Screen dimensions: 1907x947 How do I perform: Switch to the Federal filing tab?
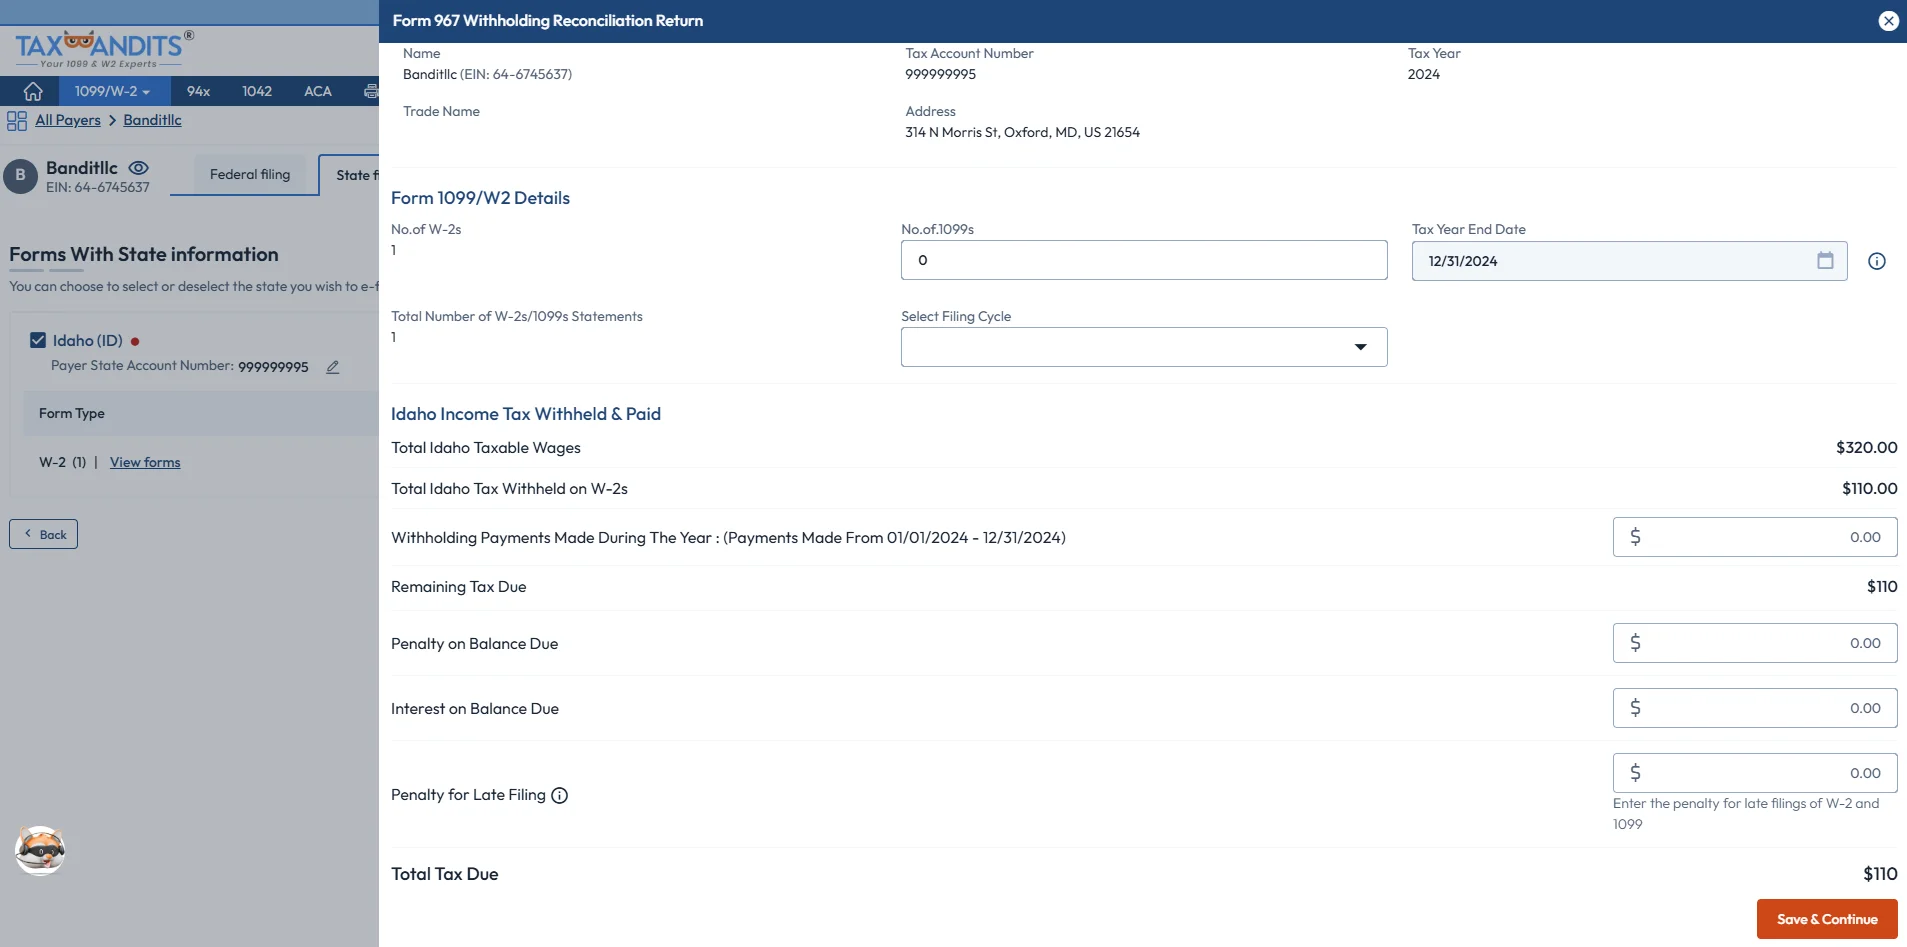point(250,174)
